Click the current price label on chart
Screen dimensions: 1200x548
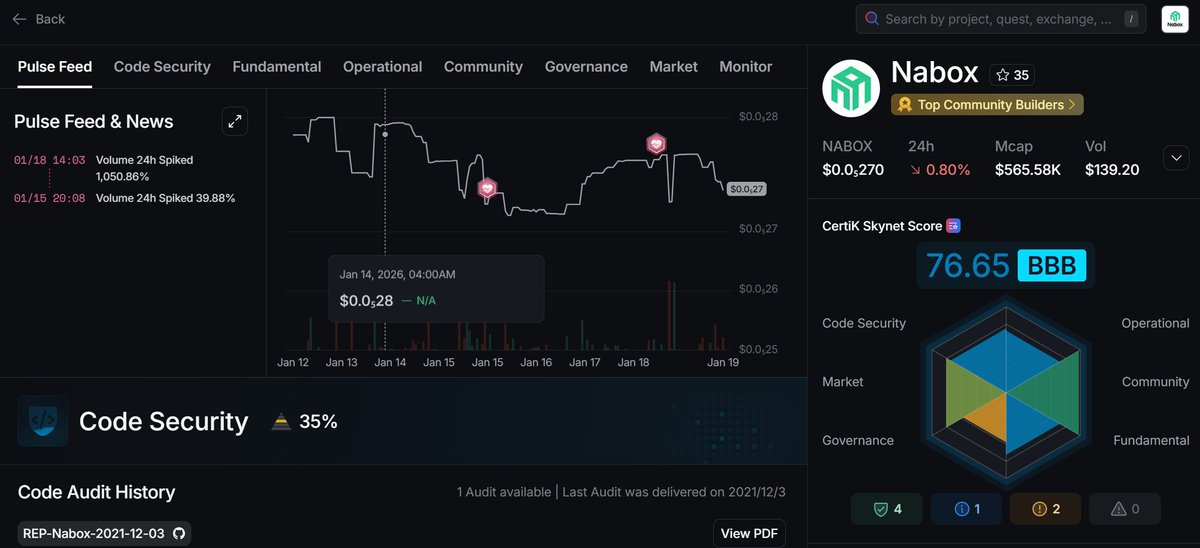click(x=746, y=189)
